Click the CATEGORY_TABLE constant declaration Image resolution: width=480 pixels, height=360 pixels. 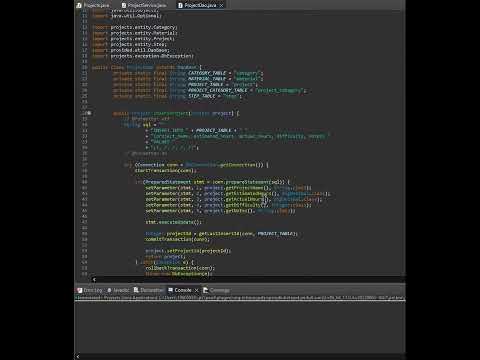point(188,73)
